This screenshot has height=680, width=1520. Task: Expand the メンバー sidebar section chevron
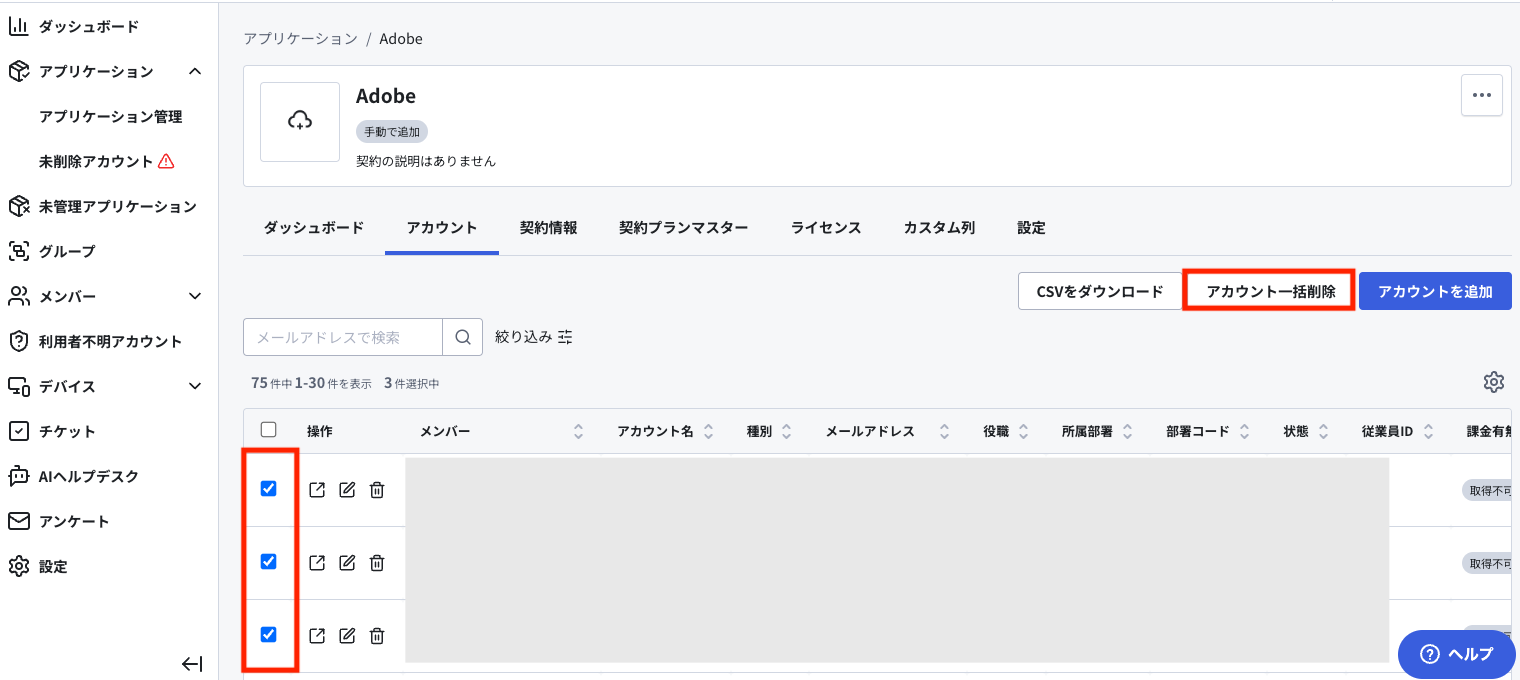(195, 296)
